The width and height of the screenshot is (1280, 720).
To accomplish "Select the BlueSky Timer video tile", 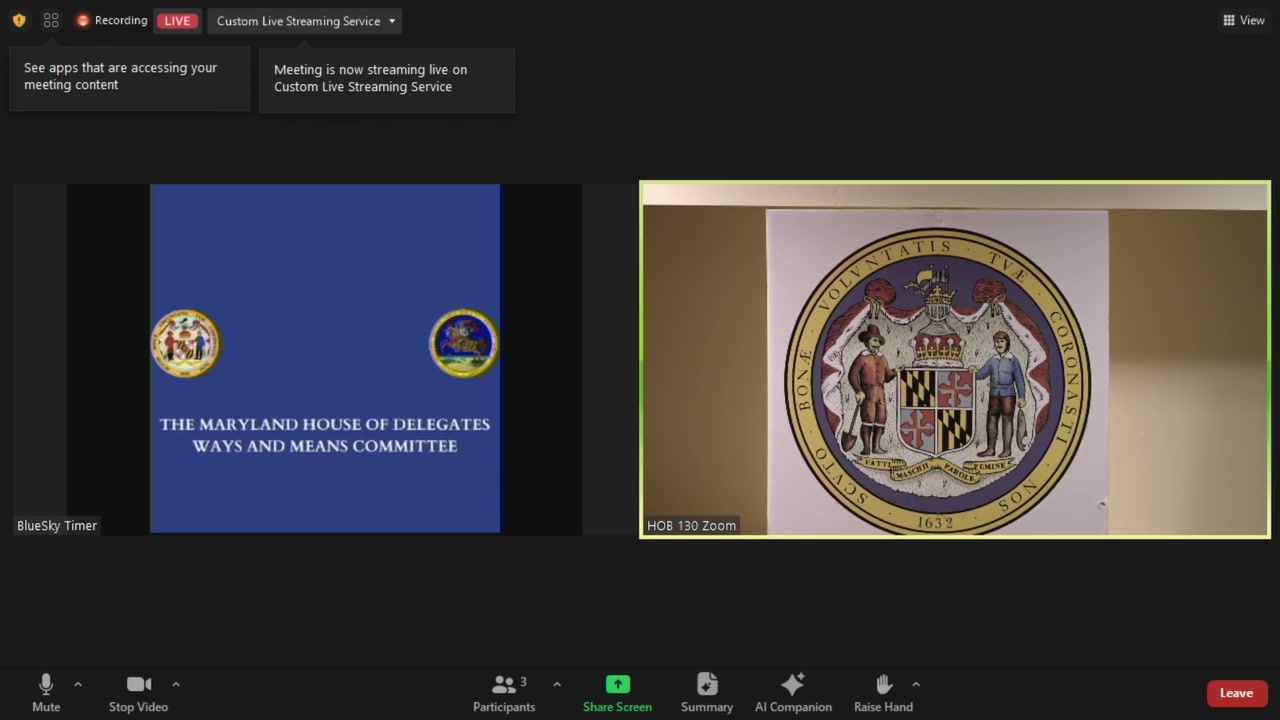I will [325, 358].
